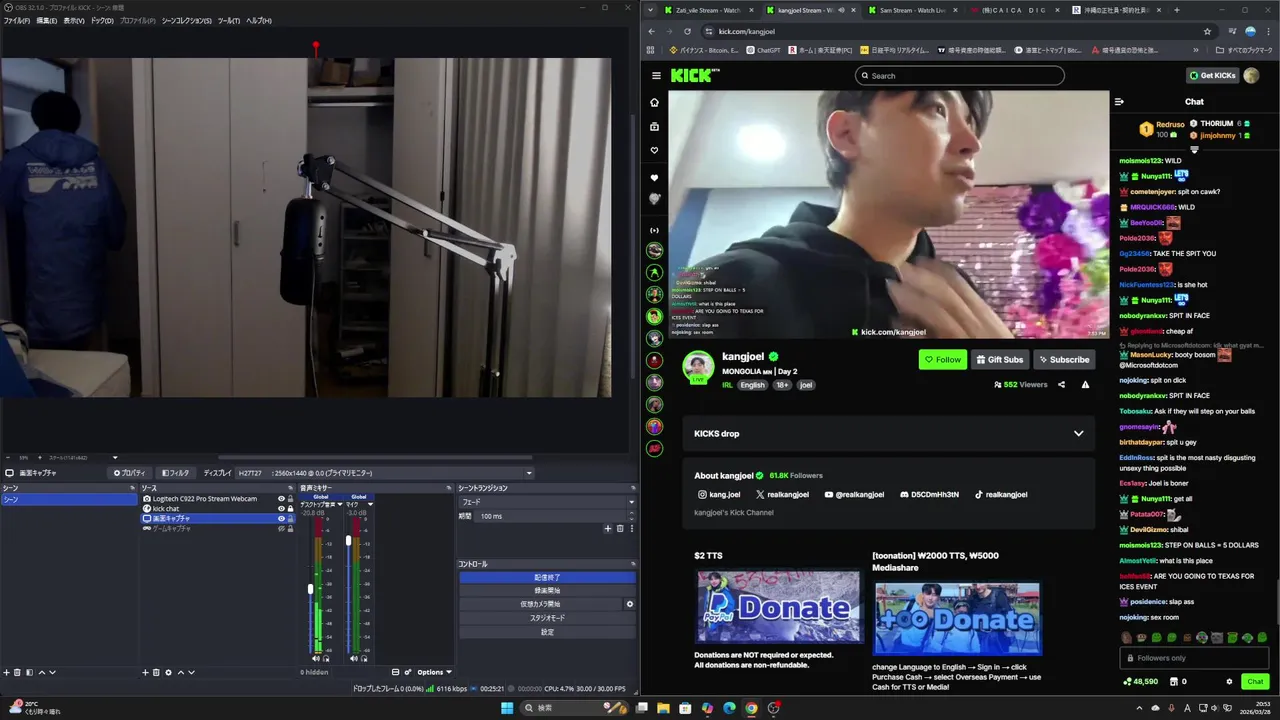This screenshot has height=720, width=1280.
Task: Open File Explorer from taskbar
Action: [663, 708]
